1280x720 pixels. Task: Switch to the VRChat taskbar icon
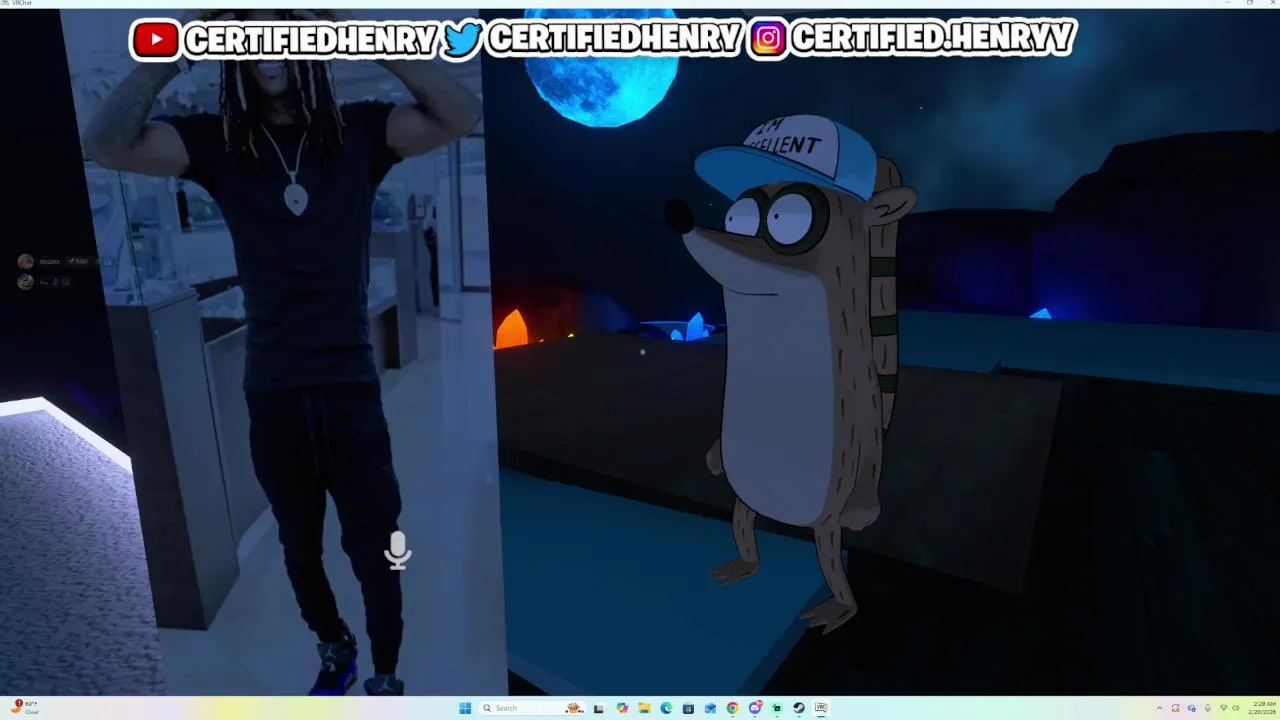[821, 708]
